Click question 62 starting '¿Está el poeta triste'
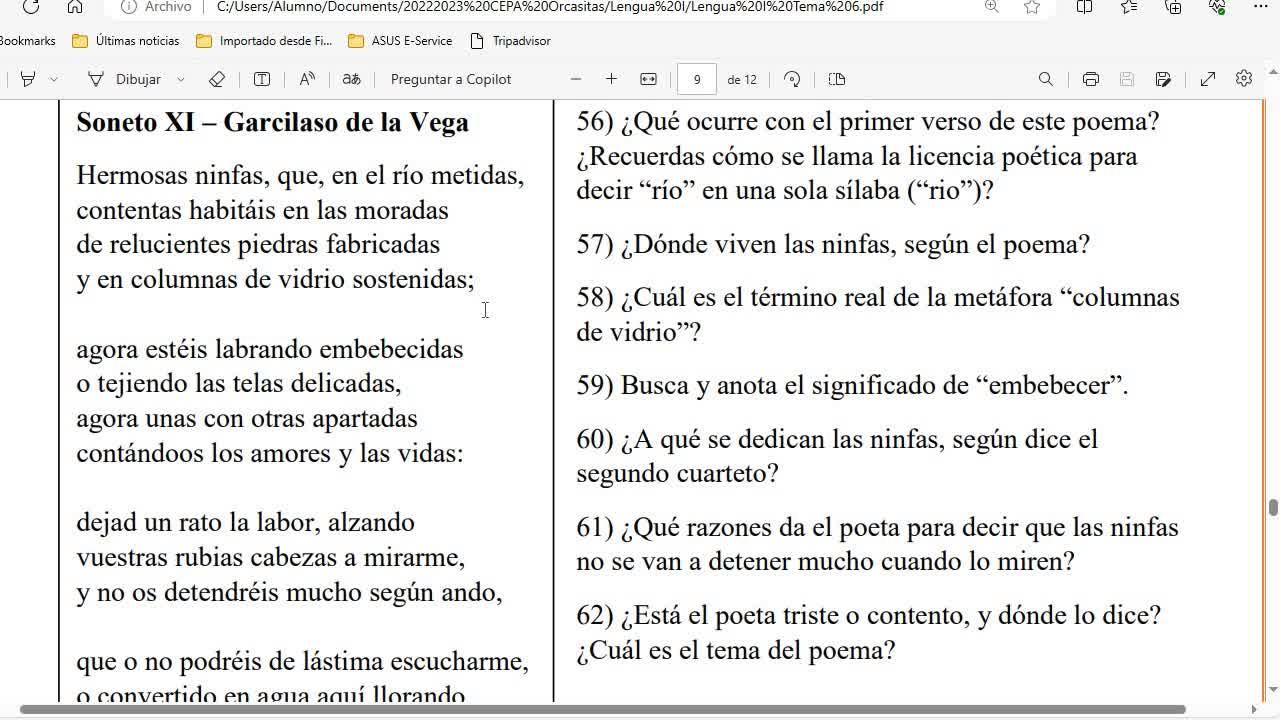This screenshot has height=720, width=1280. point(868,633)
